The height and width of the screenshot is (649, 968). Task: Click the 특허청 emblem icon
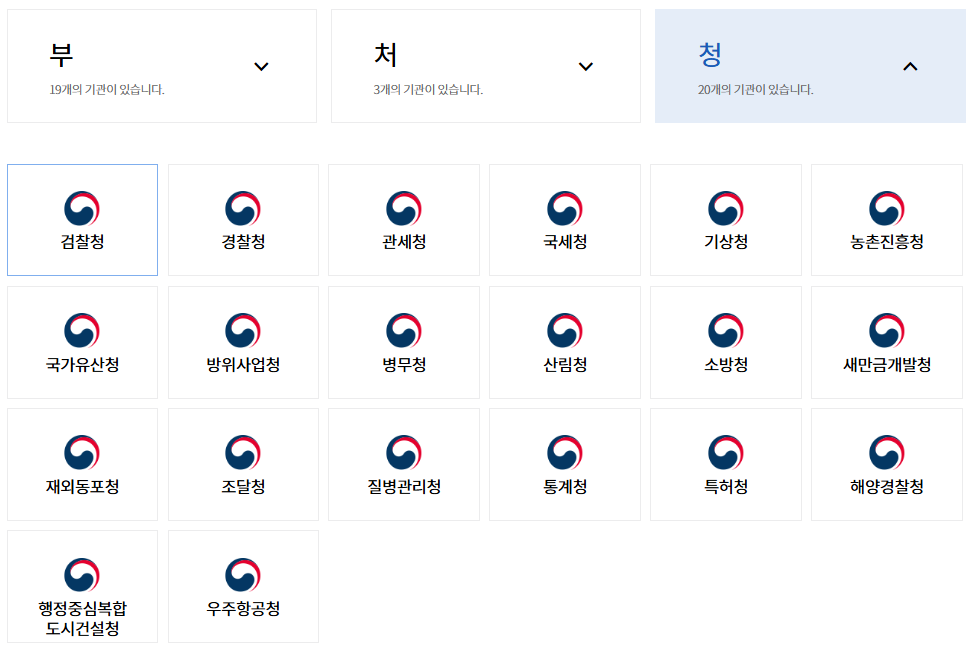click(x=726, y=453)
